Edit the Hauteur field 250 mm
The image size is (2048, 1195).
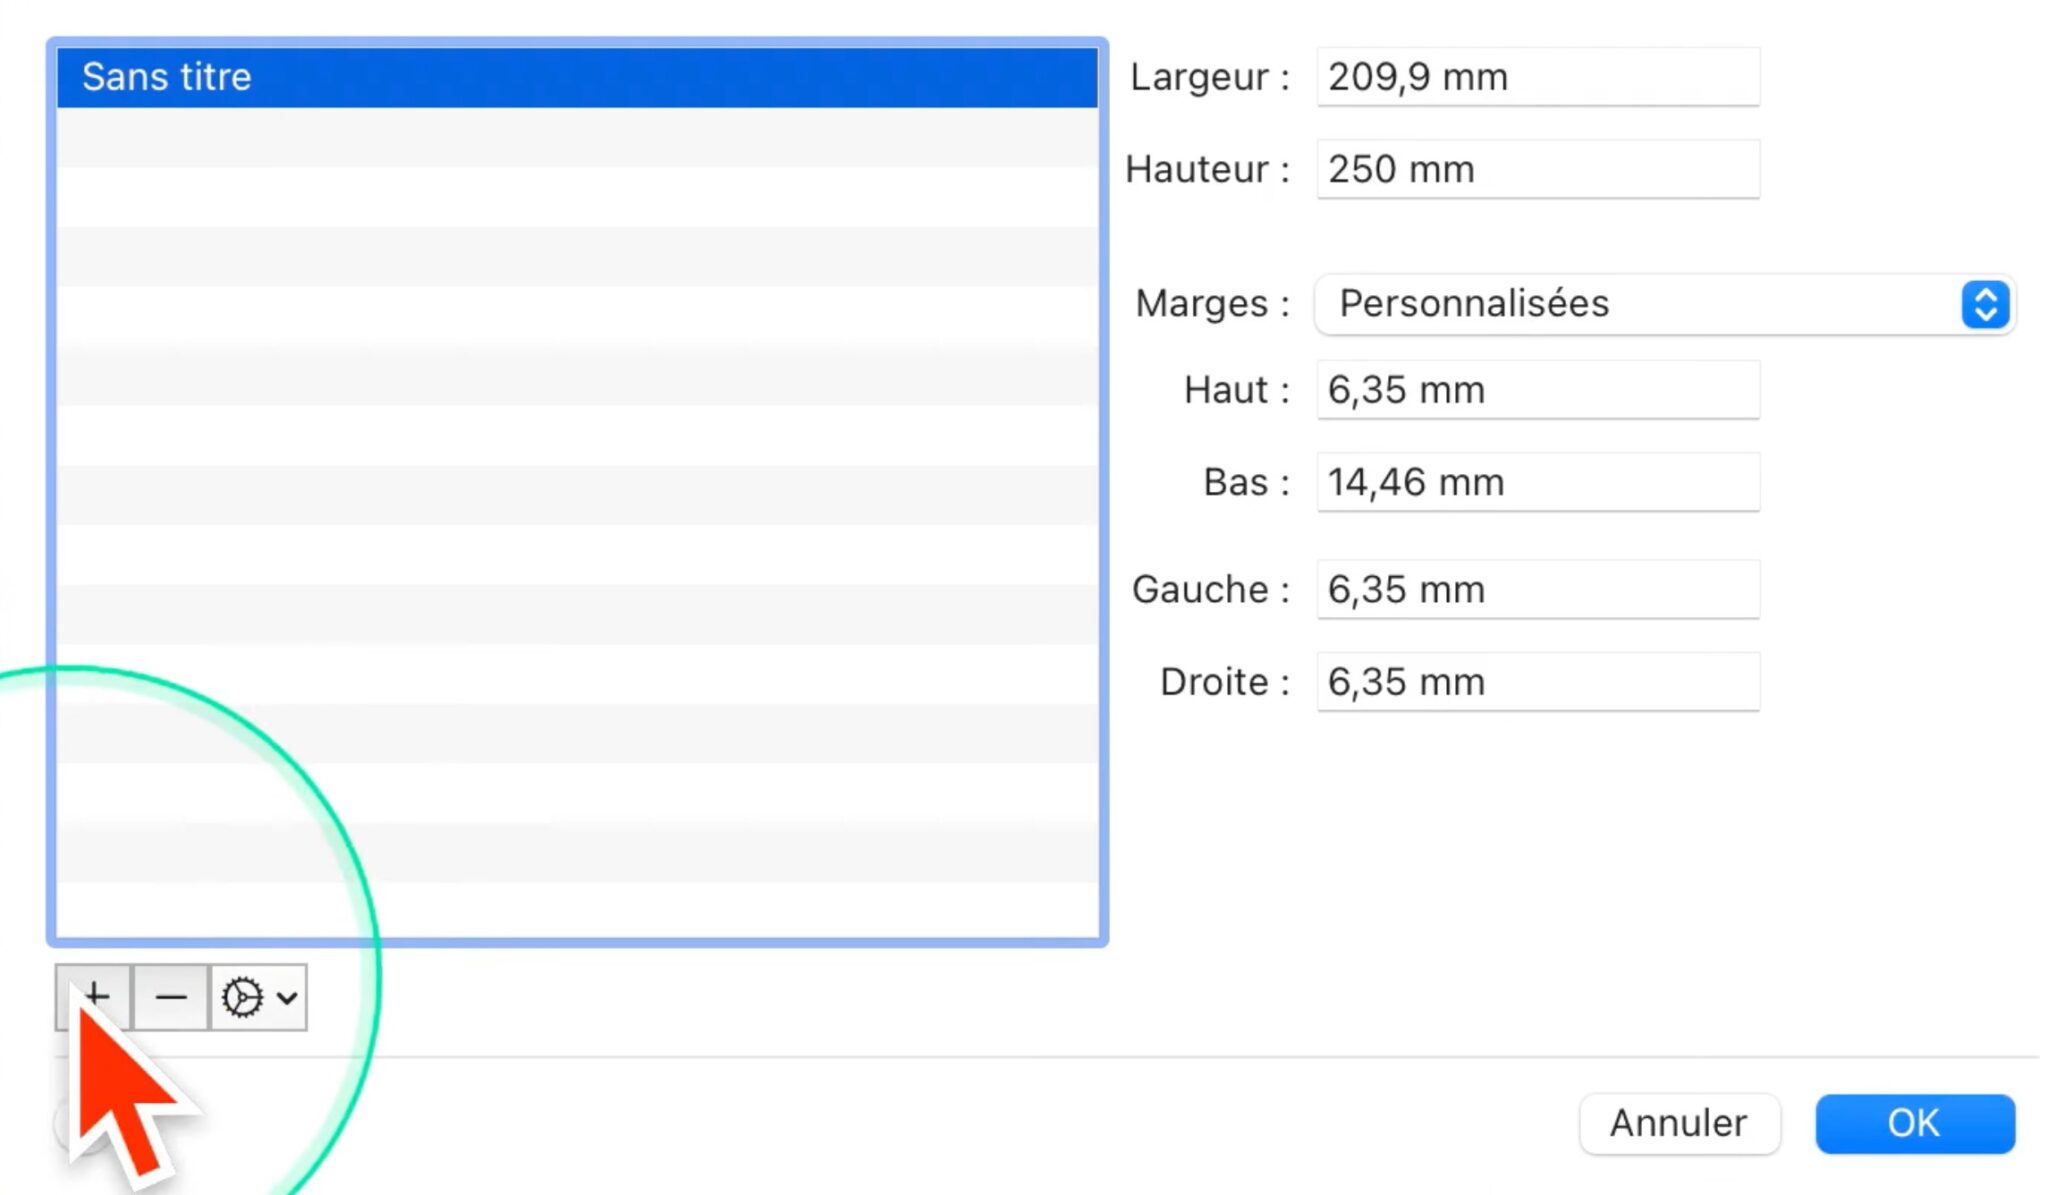coord(1538,169)
